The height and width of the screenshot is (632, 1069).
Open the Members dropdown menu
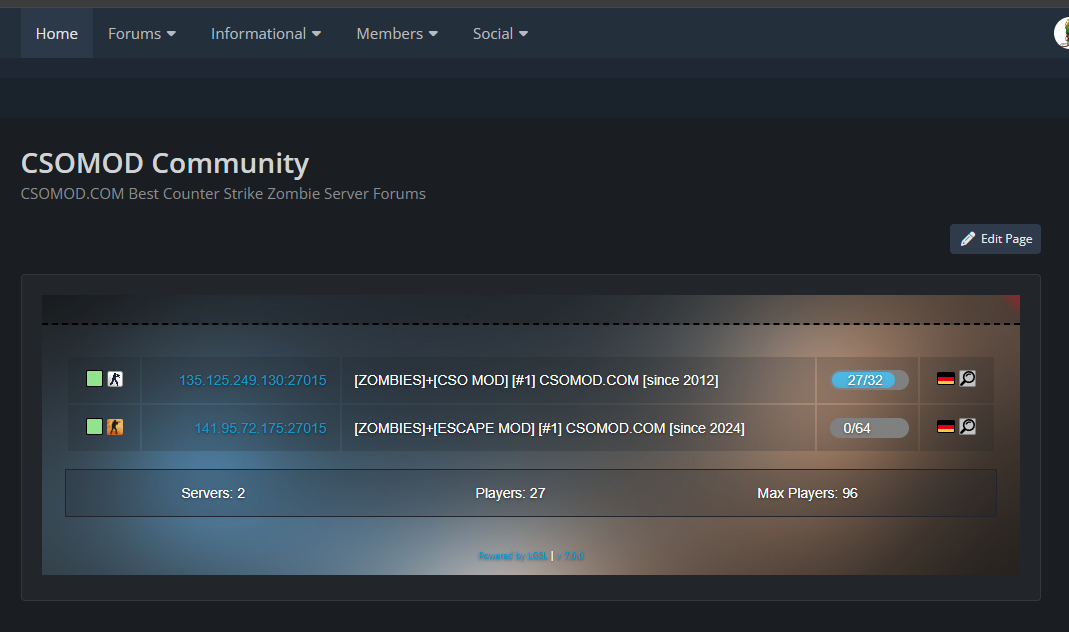coord(397,33)
